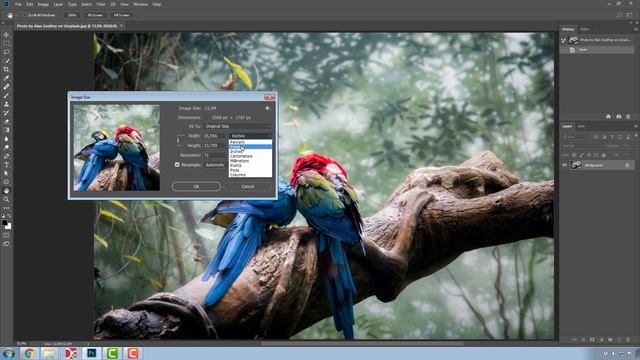The height and width of the screenshot is (360, 640).
Task: Choose Columns from units list
Action: (x=250, y=175)
